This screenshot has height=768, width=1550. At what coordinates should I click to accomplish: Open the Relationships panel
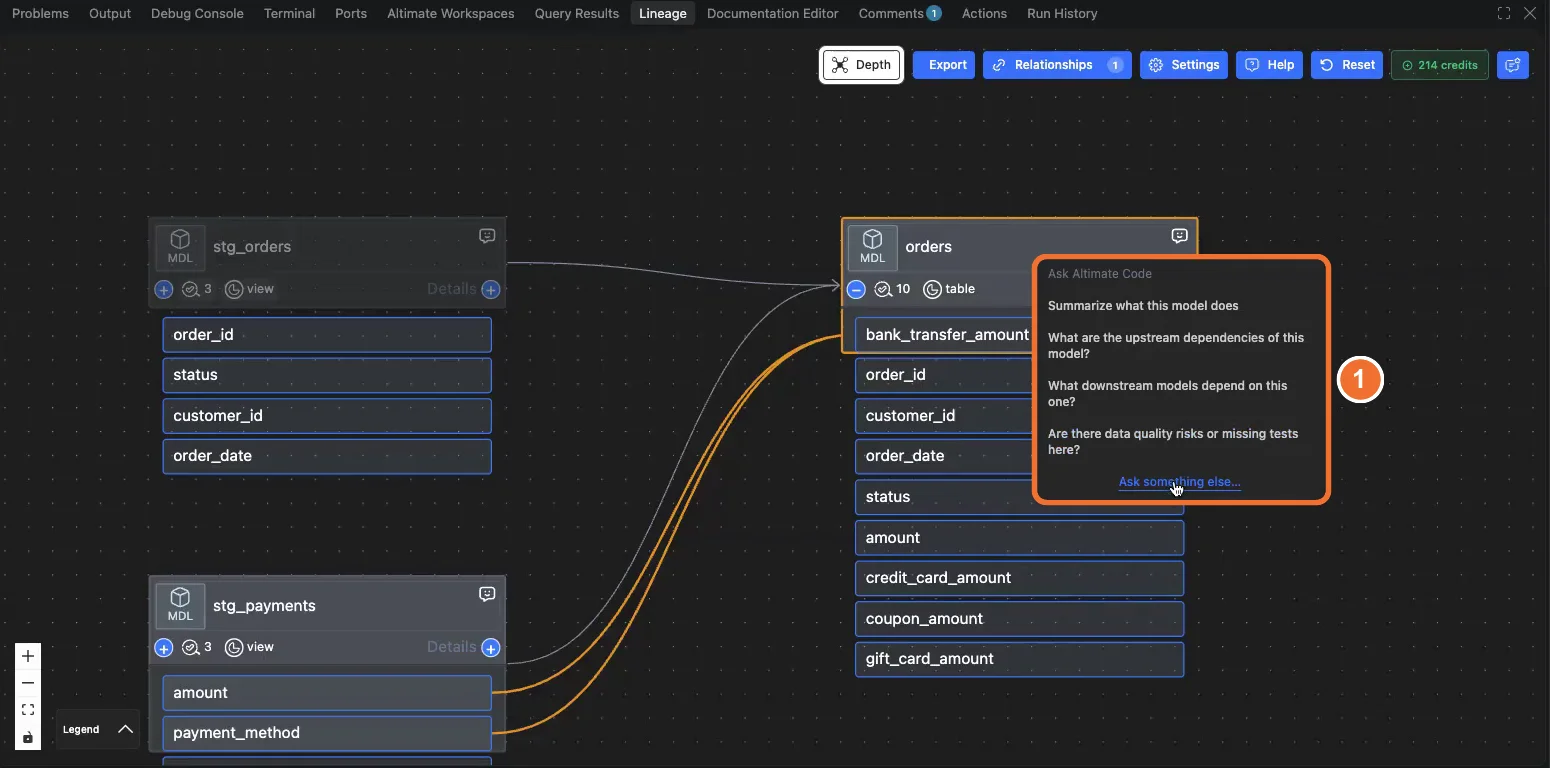[1057, 65]
